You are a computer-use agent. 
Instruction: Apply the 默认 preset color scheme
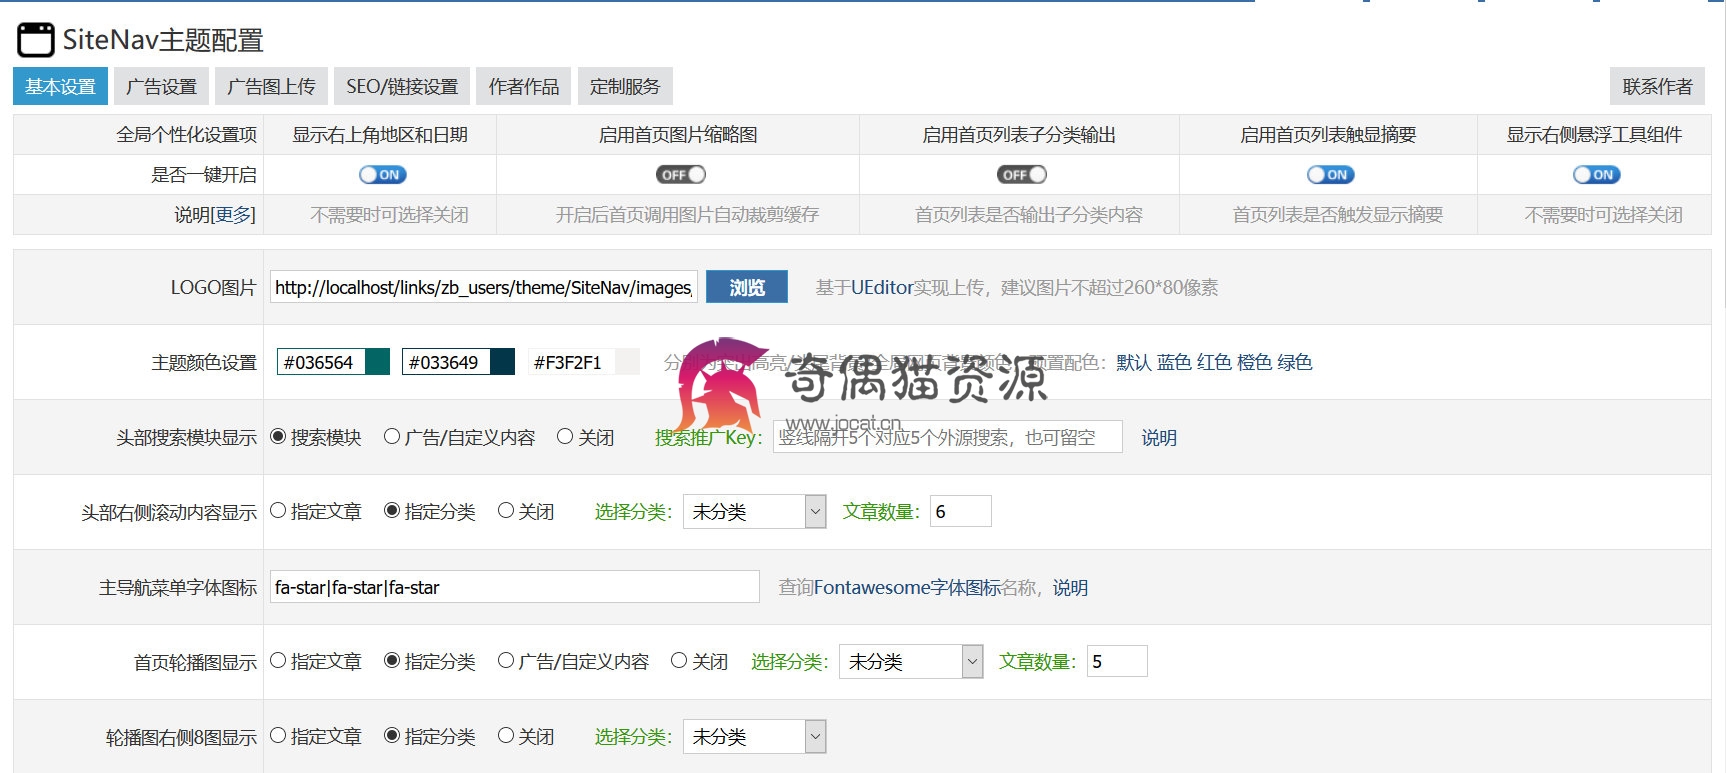[x=1134, y=362]
